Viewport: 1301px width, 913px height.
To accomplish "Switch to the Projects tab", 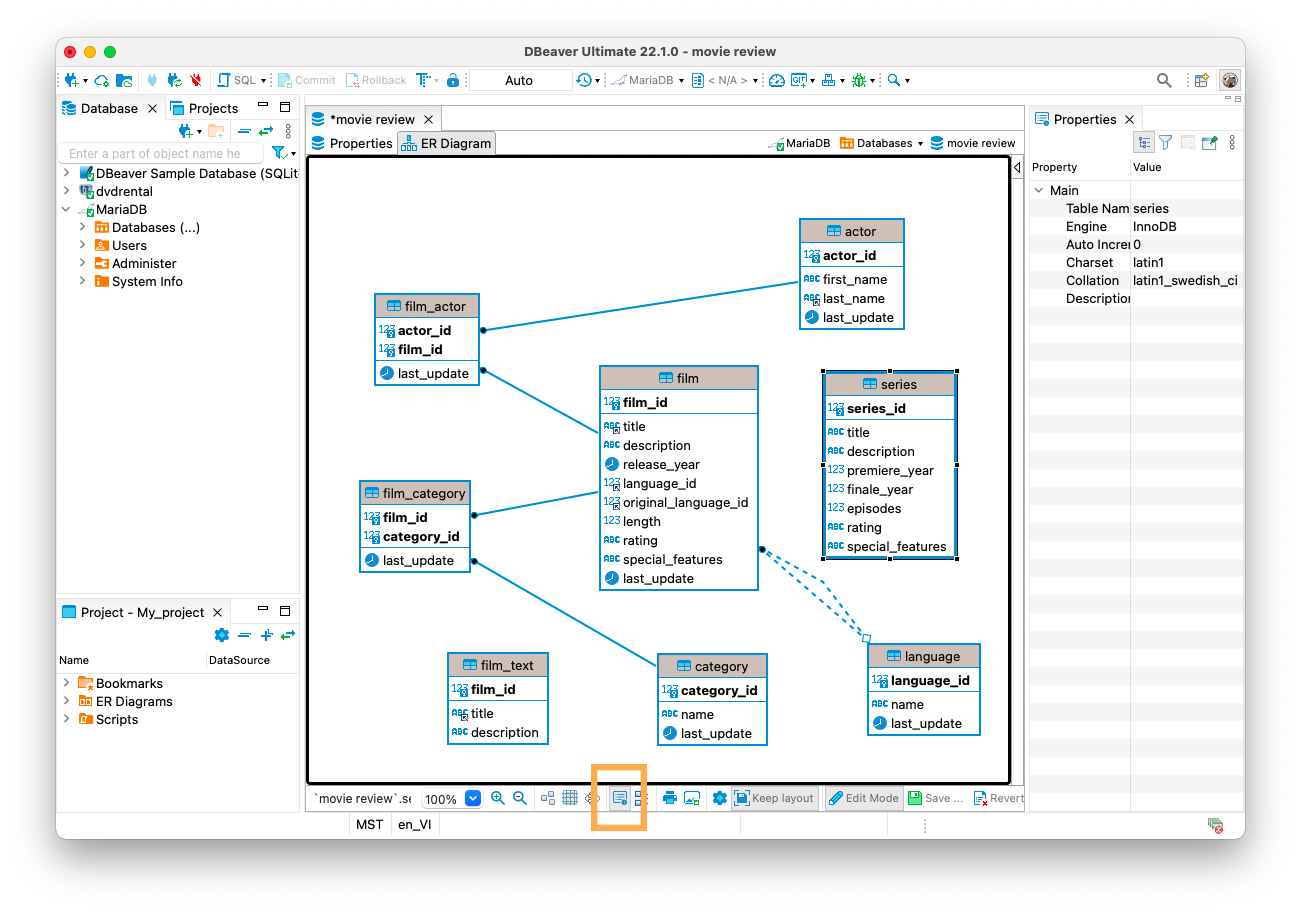I will 204,108.
